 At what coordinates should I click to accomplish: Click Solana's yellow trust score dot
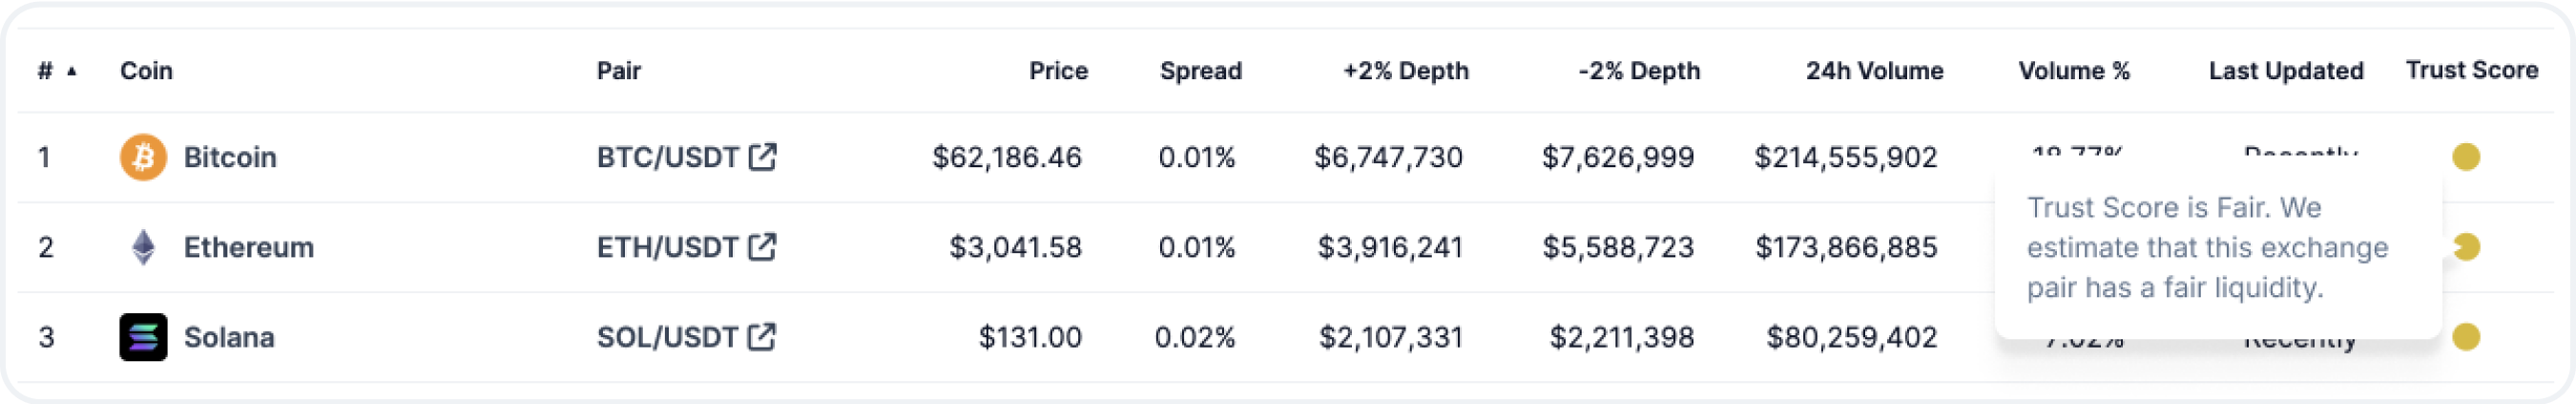[2466, 337]
